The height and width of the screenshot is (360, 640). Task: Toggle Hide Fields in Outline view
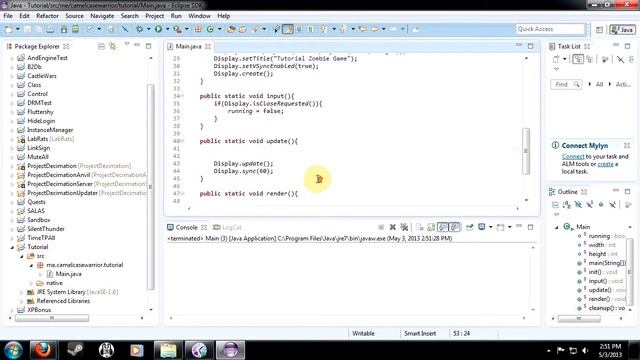click(578, 204)
